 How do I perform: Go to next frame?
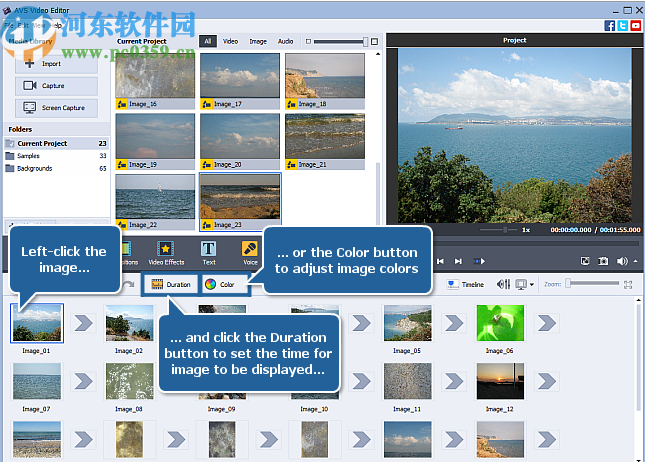[458, 261]
